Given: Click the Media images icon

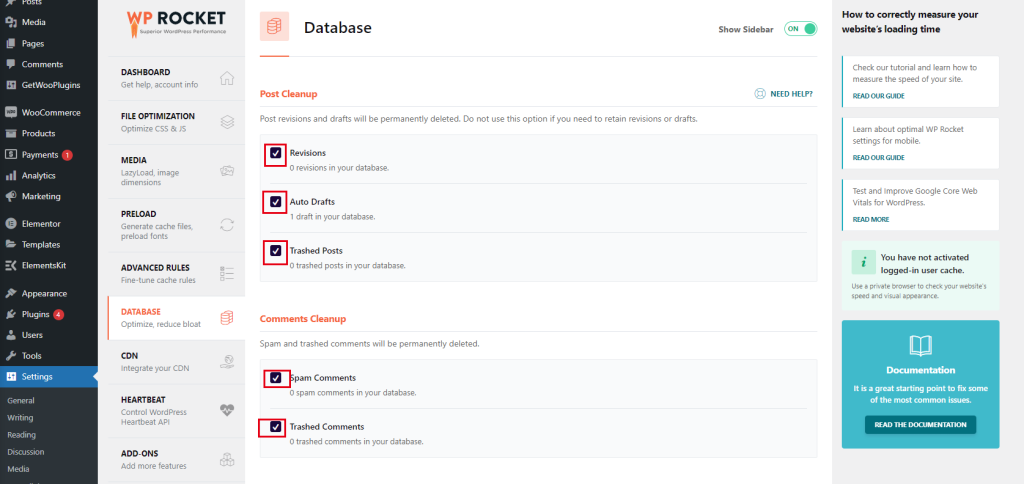Looking at the screenshot, I should [227, 171].
